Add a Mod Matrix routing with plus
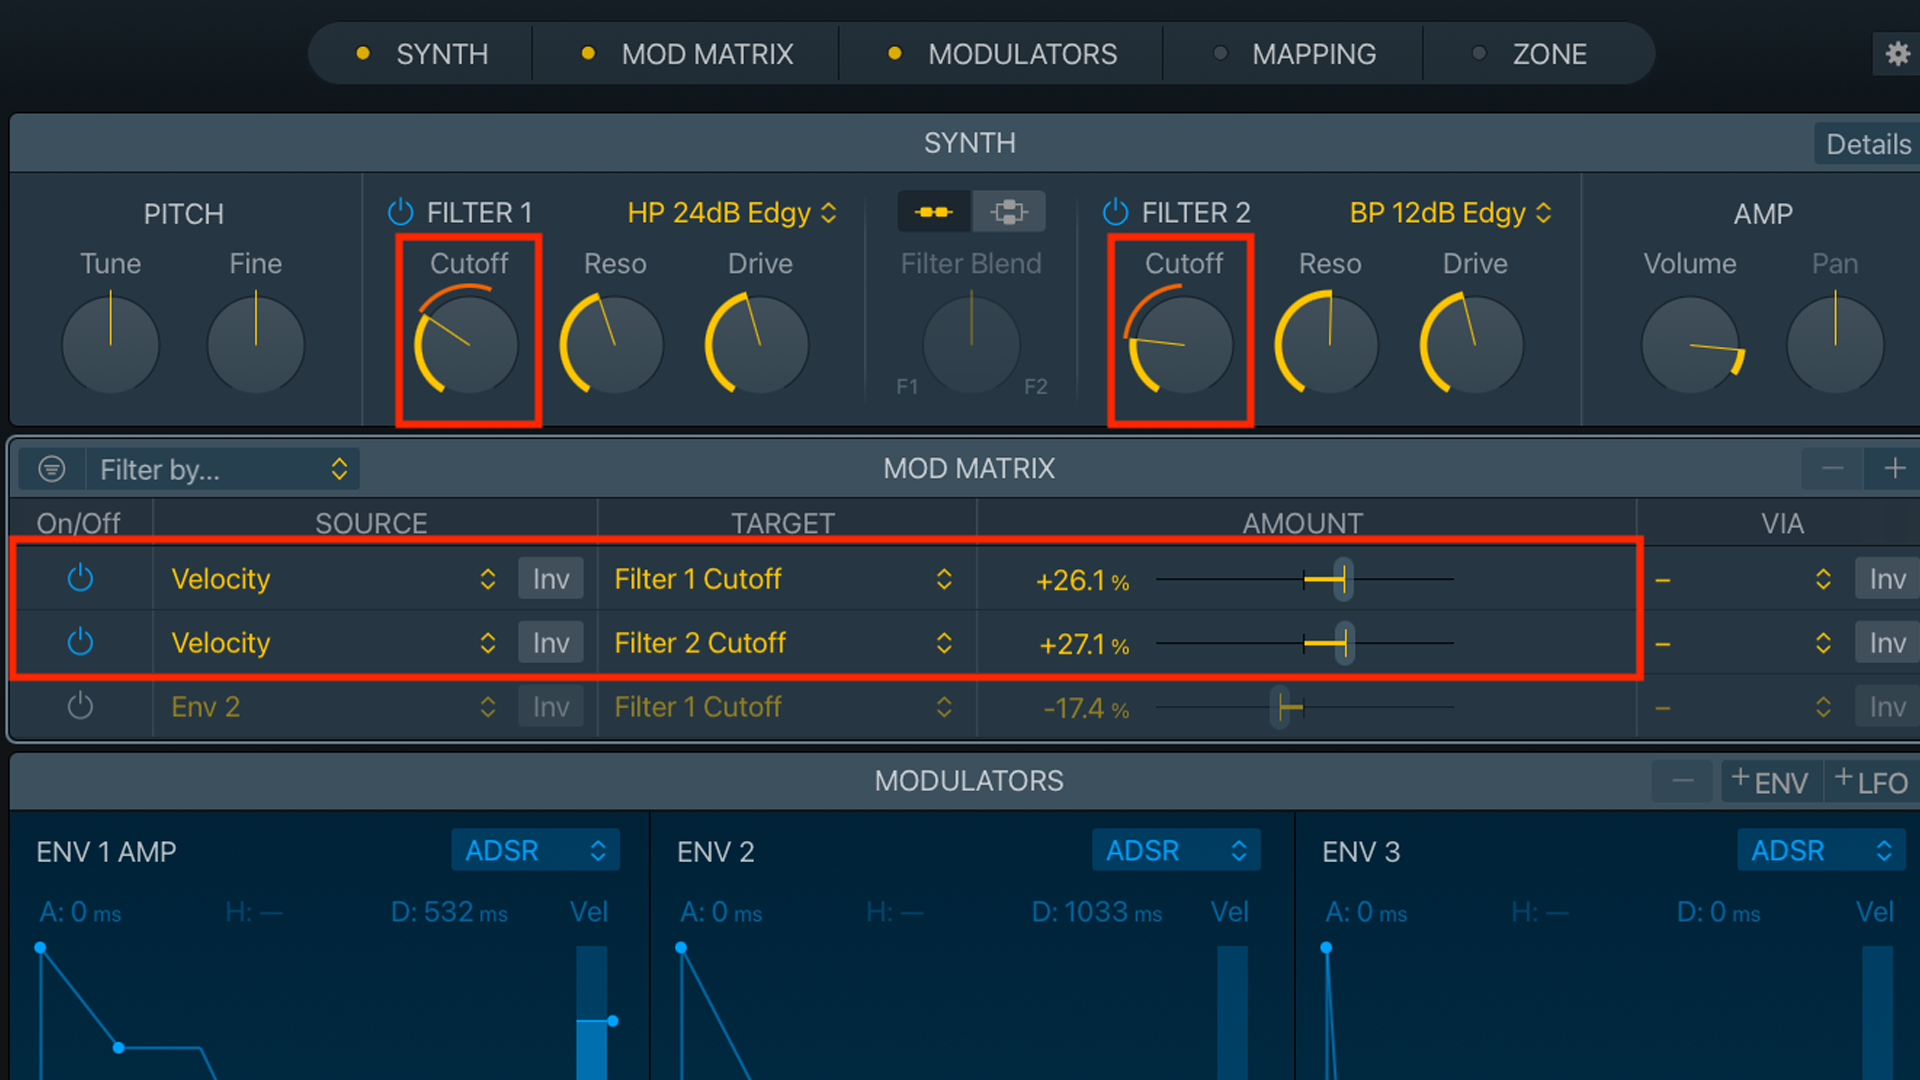Viewport: 1920px width, 1080px height. pos(1894,468)
